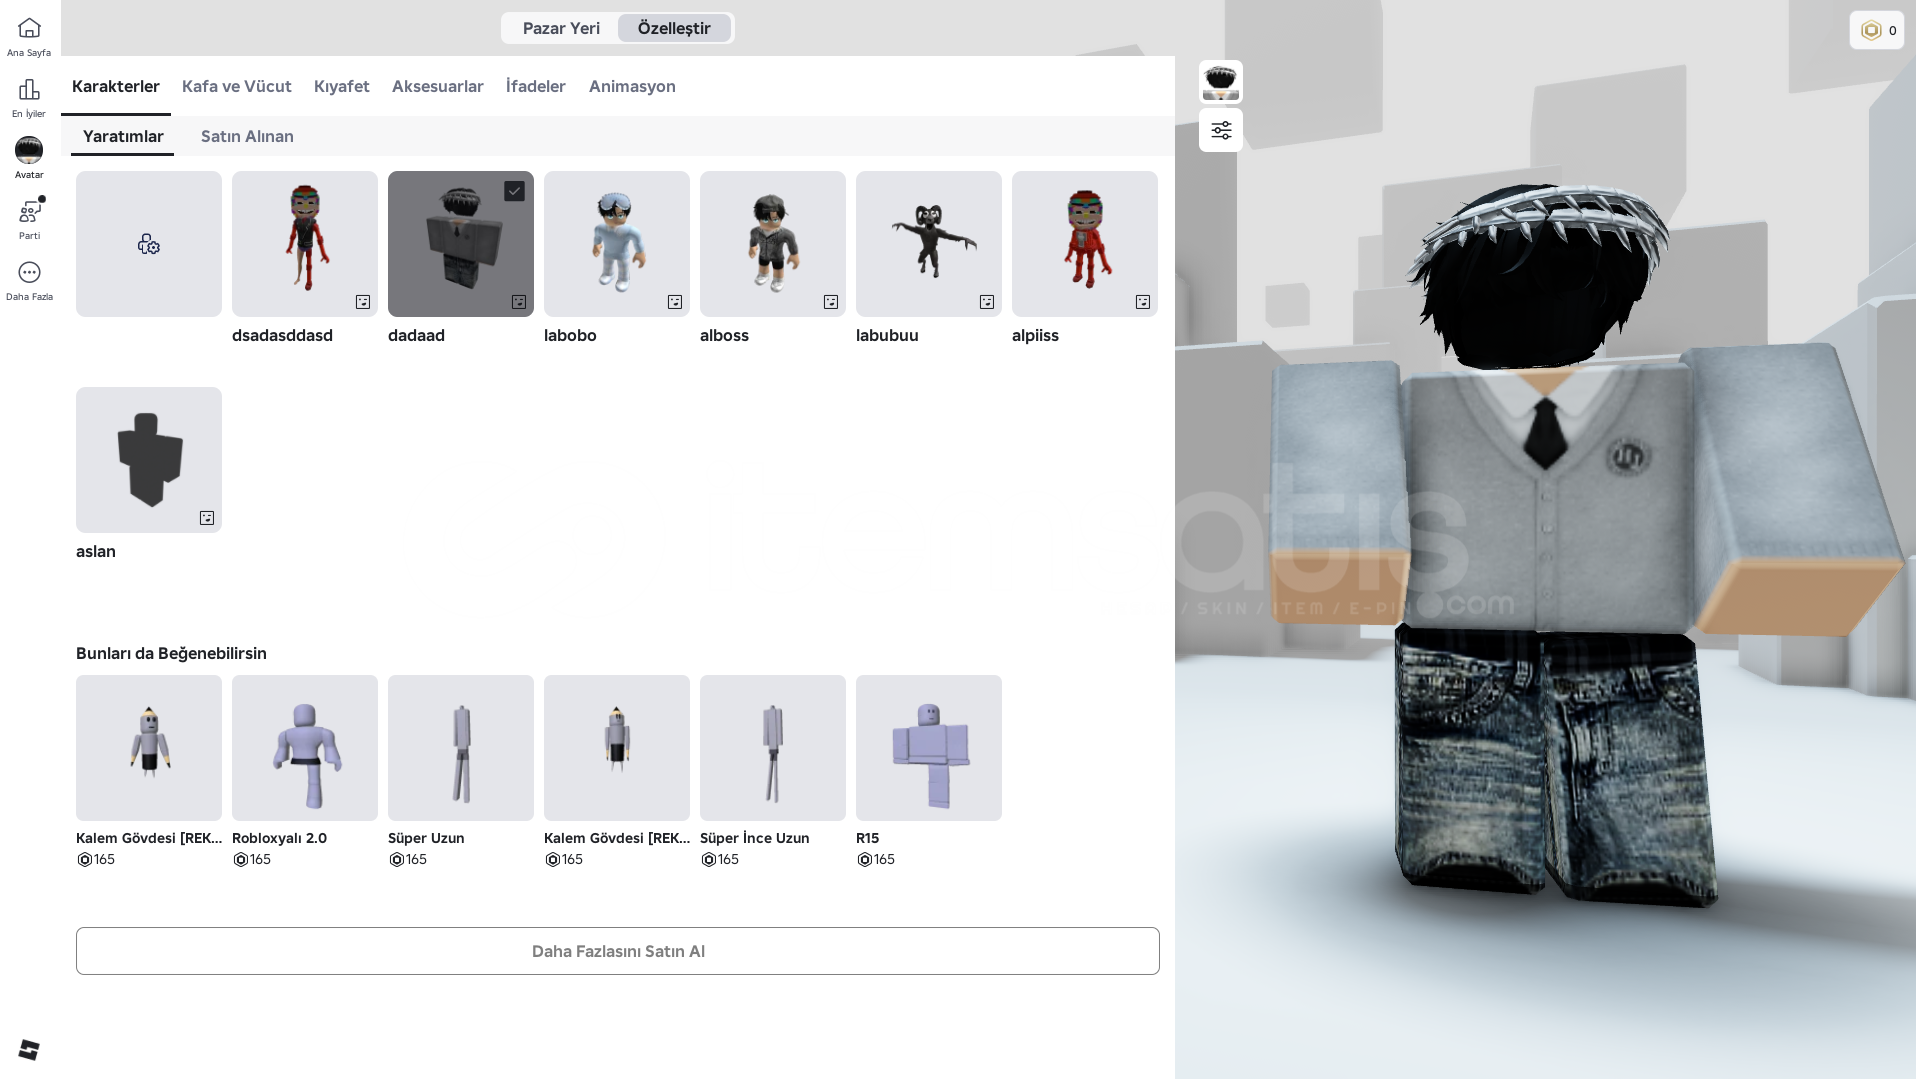Go to Ana Sayfa home icon
This screenshot has height=1079, width=1916.
[29, 28]
